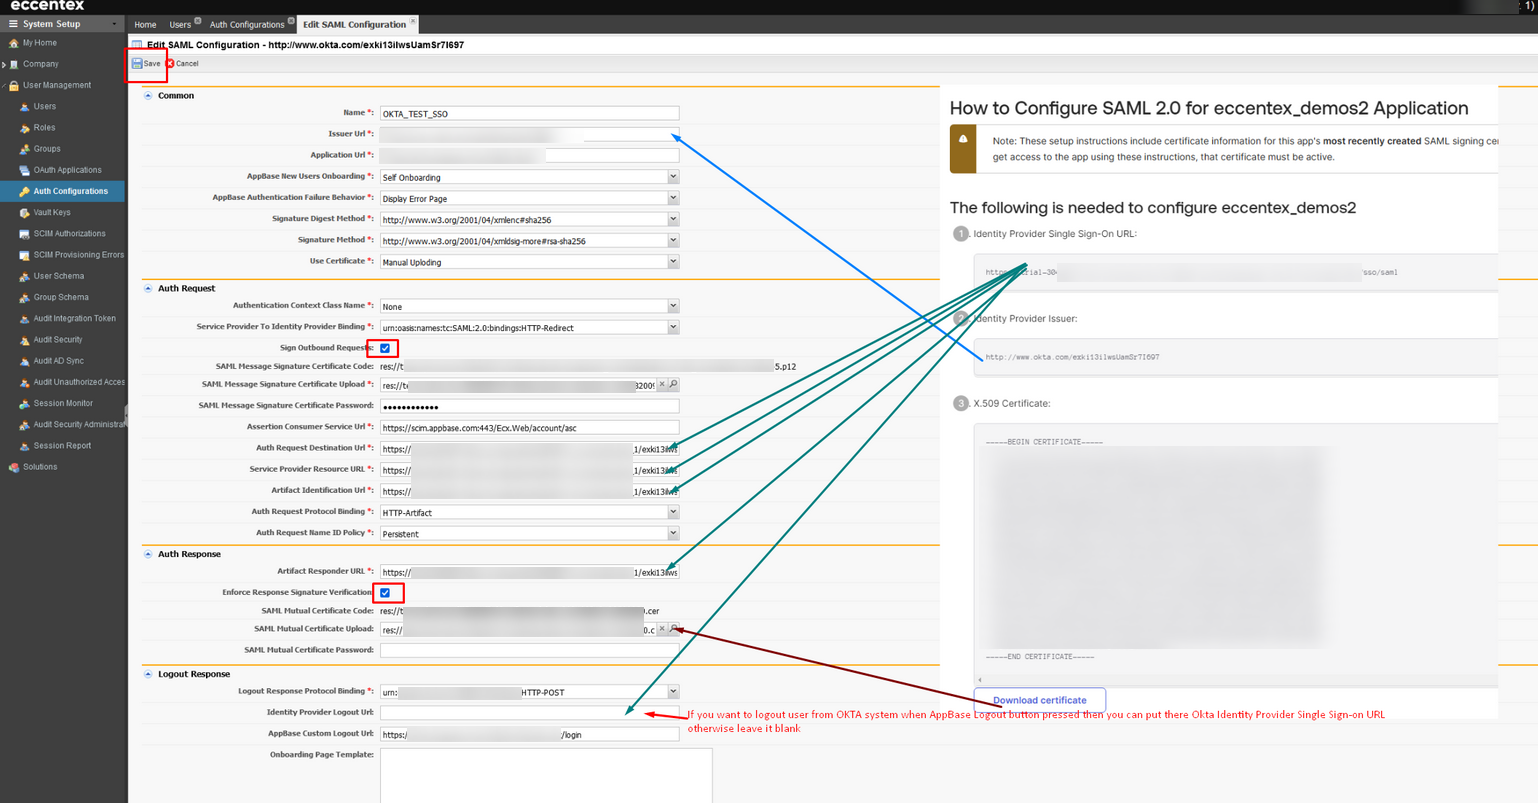The height and width of the screenshot is (803, 1538).
Task: Open Authentication Failure Behavior dropdown
Action: pos(673,198)
